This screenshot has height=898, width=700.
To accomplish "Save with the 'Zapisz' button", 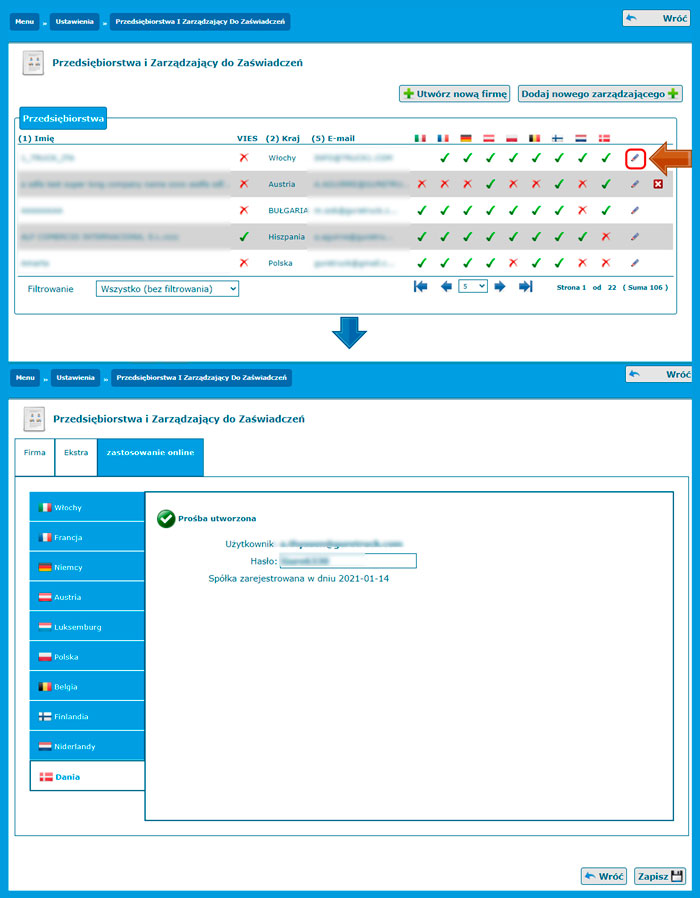I will (660, 876).
